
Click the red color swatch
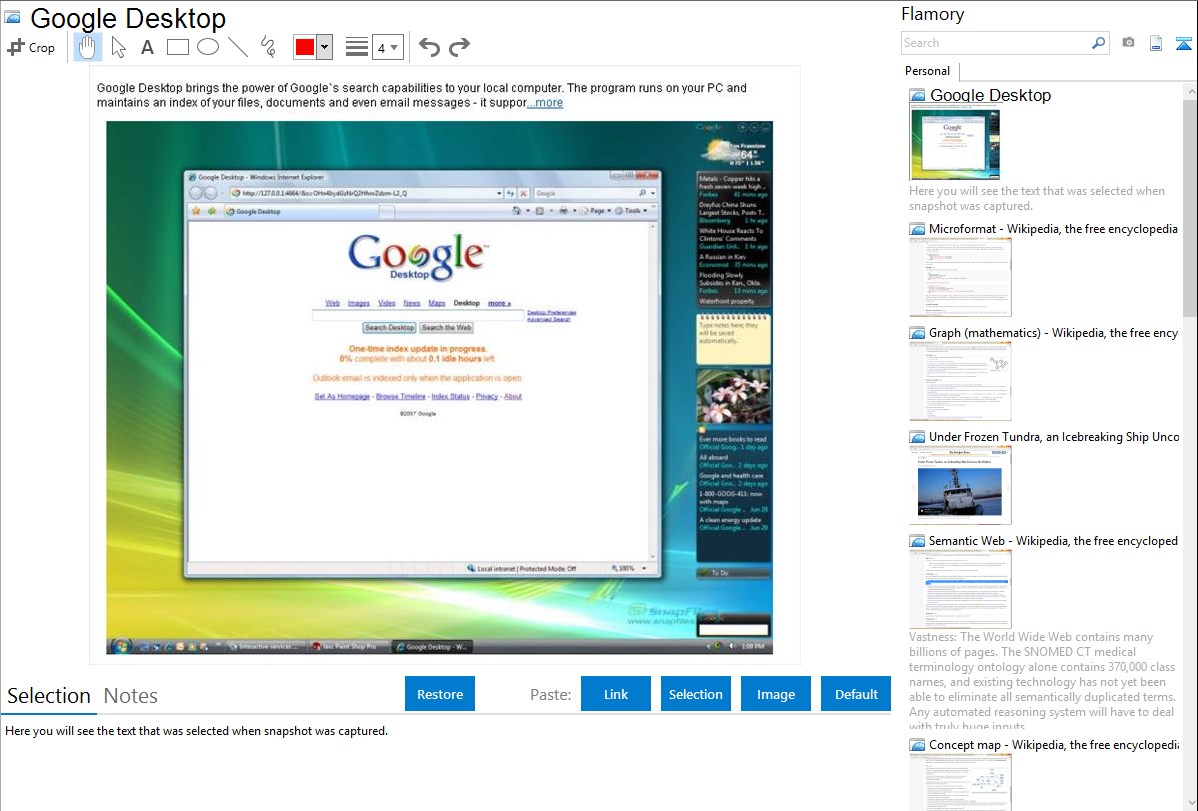click(x=305, y=47)
